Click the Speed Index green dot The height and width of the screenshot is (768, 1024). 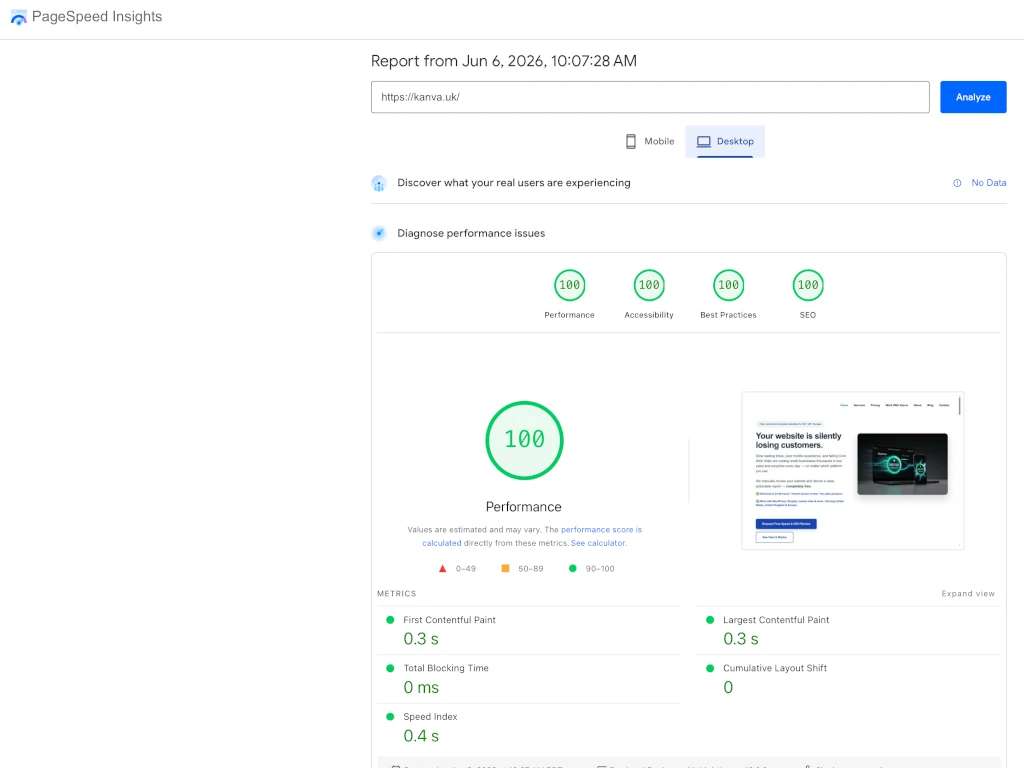[390, 716]
